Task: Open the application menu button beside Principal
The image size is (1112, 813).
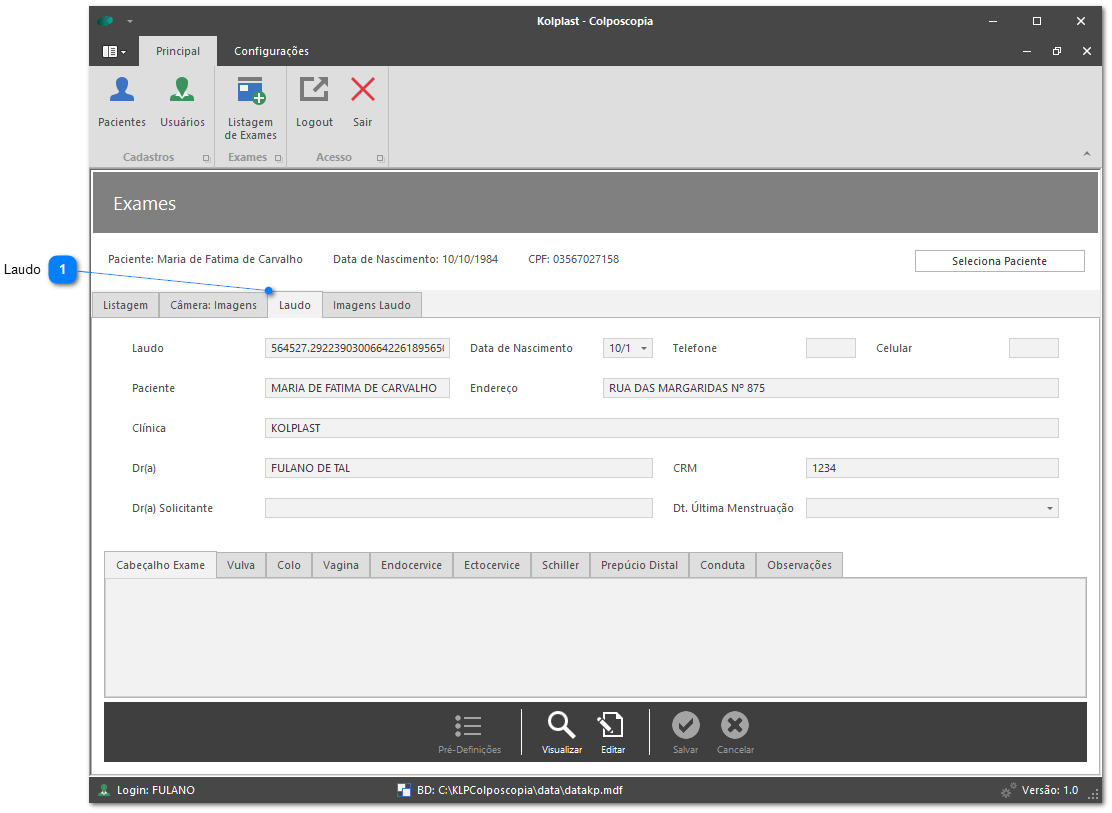Action: (x=114, y=51)
